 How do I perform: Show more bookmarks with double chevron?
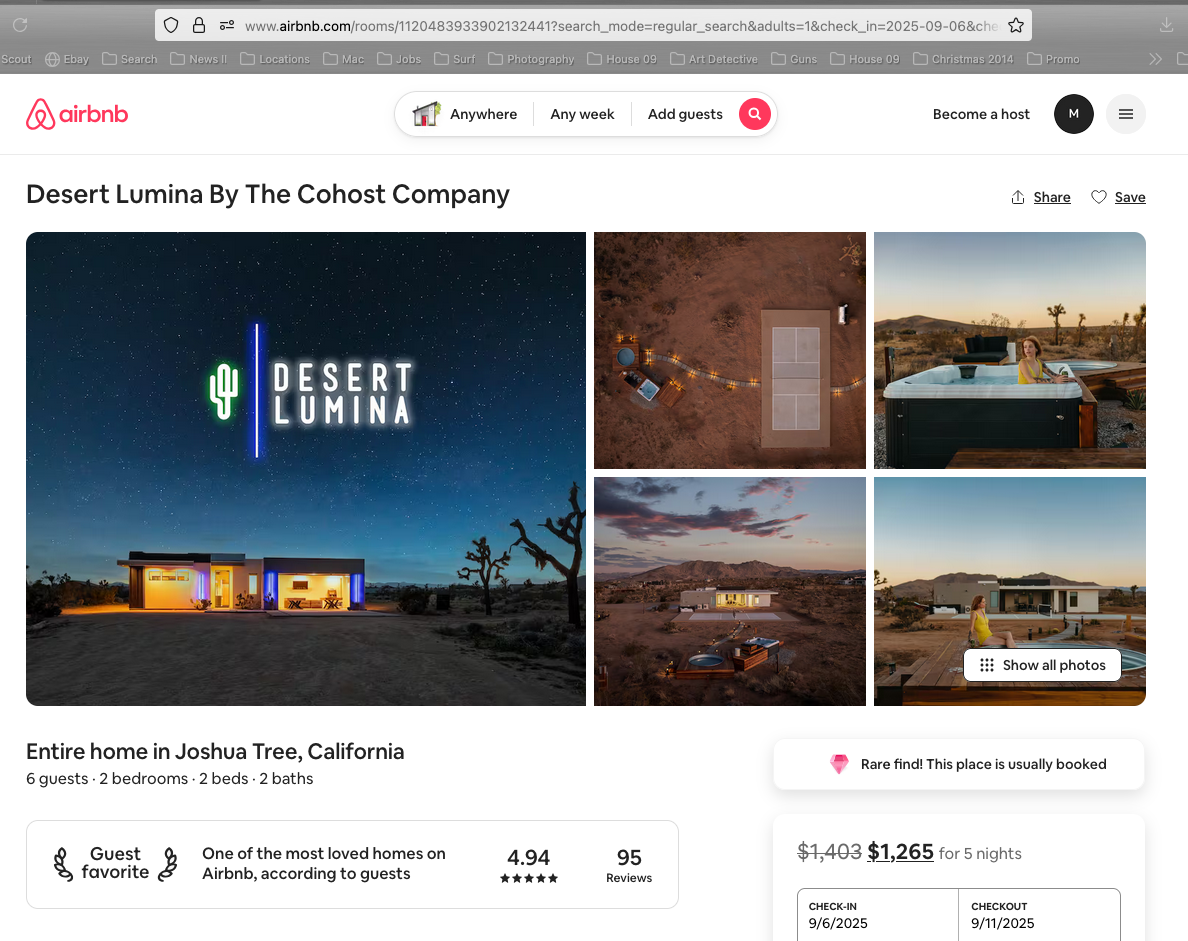click(x=1155, y=59)
